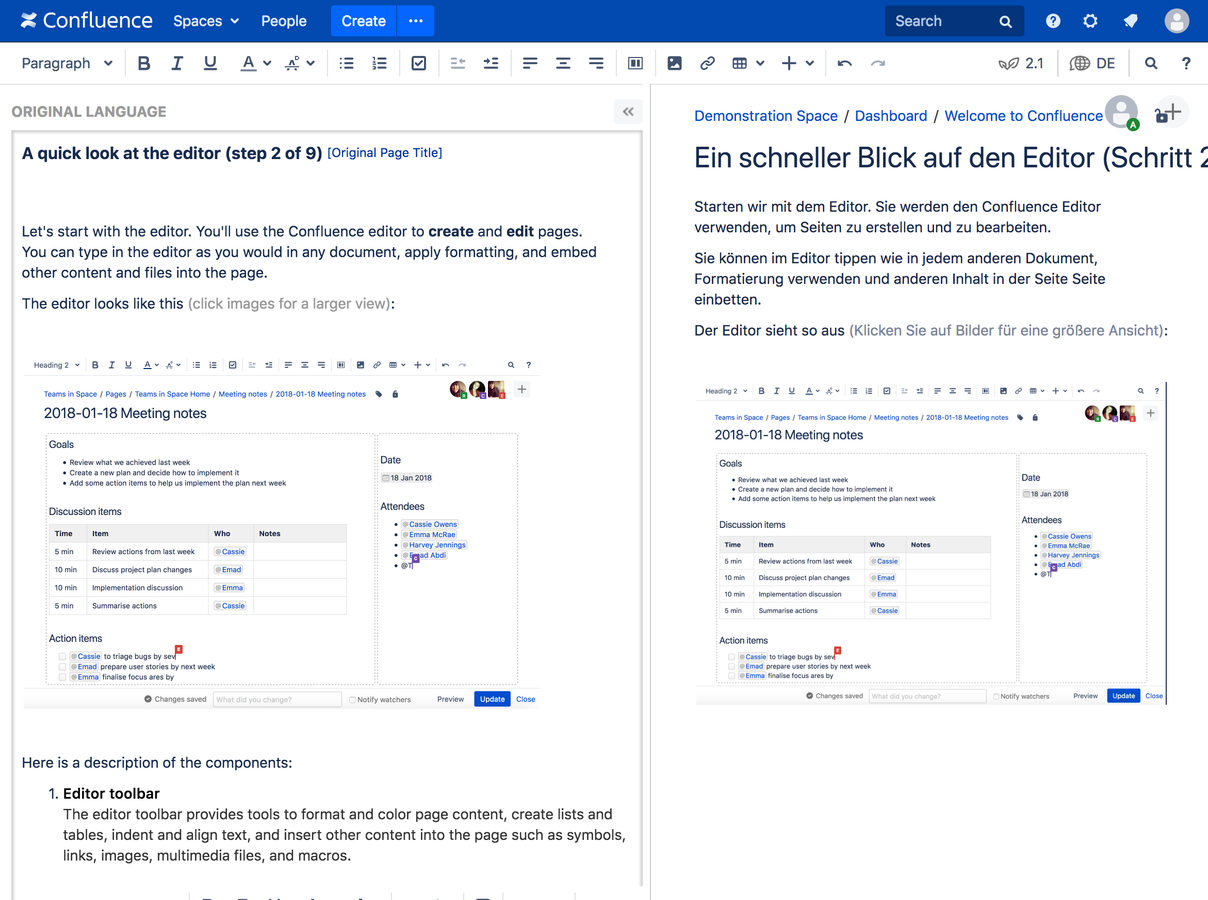Go to the People menu
Viewport: 1208px width, 900px height.
coord(284,21)
